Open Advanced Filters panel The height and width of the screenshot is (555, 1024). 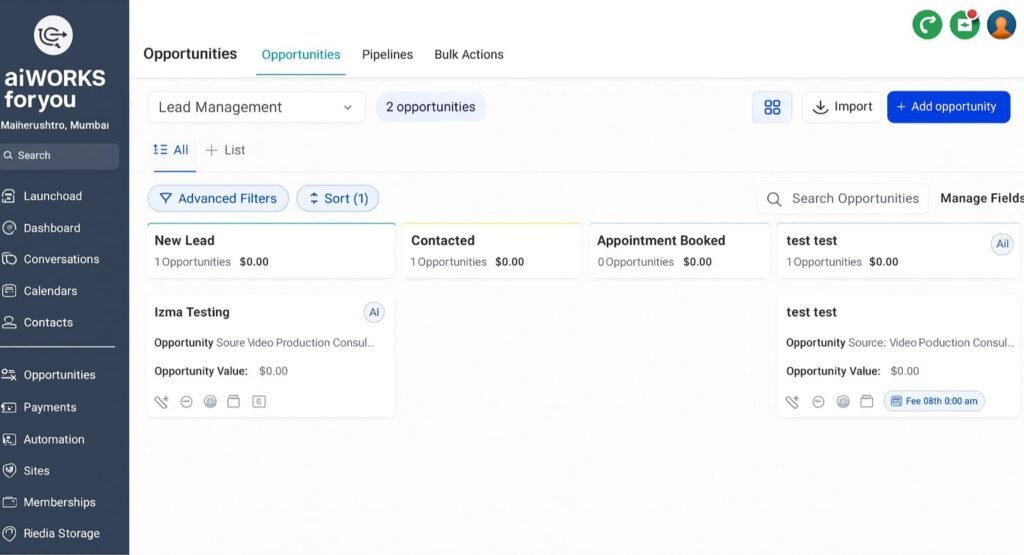pos(218,198)
